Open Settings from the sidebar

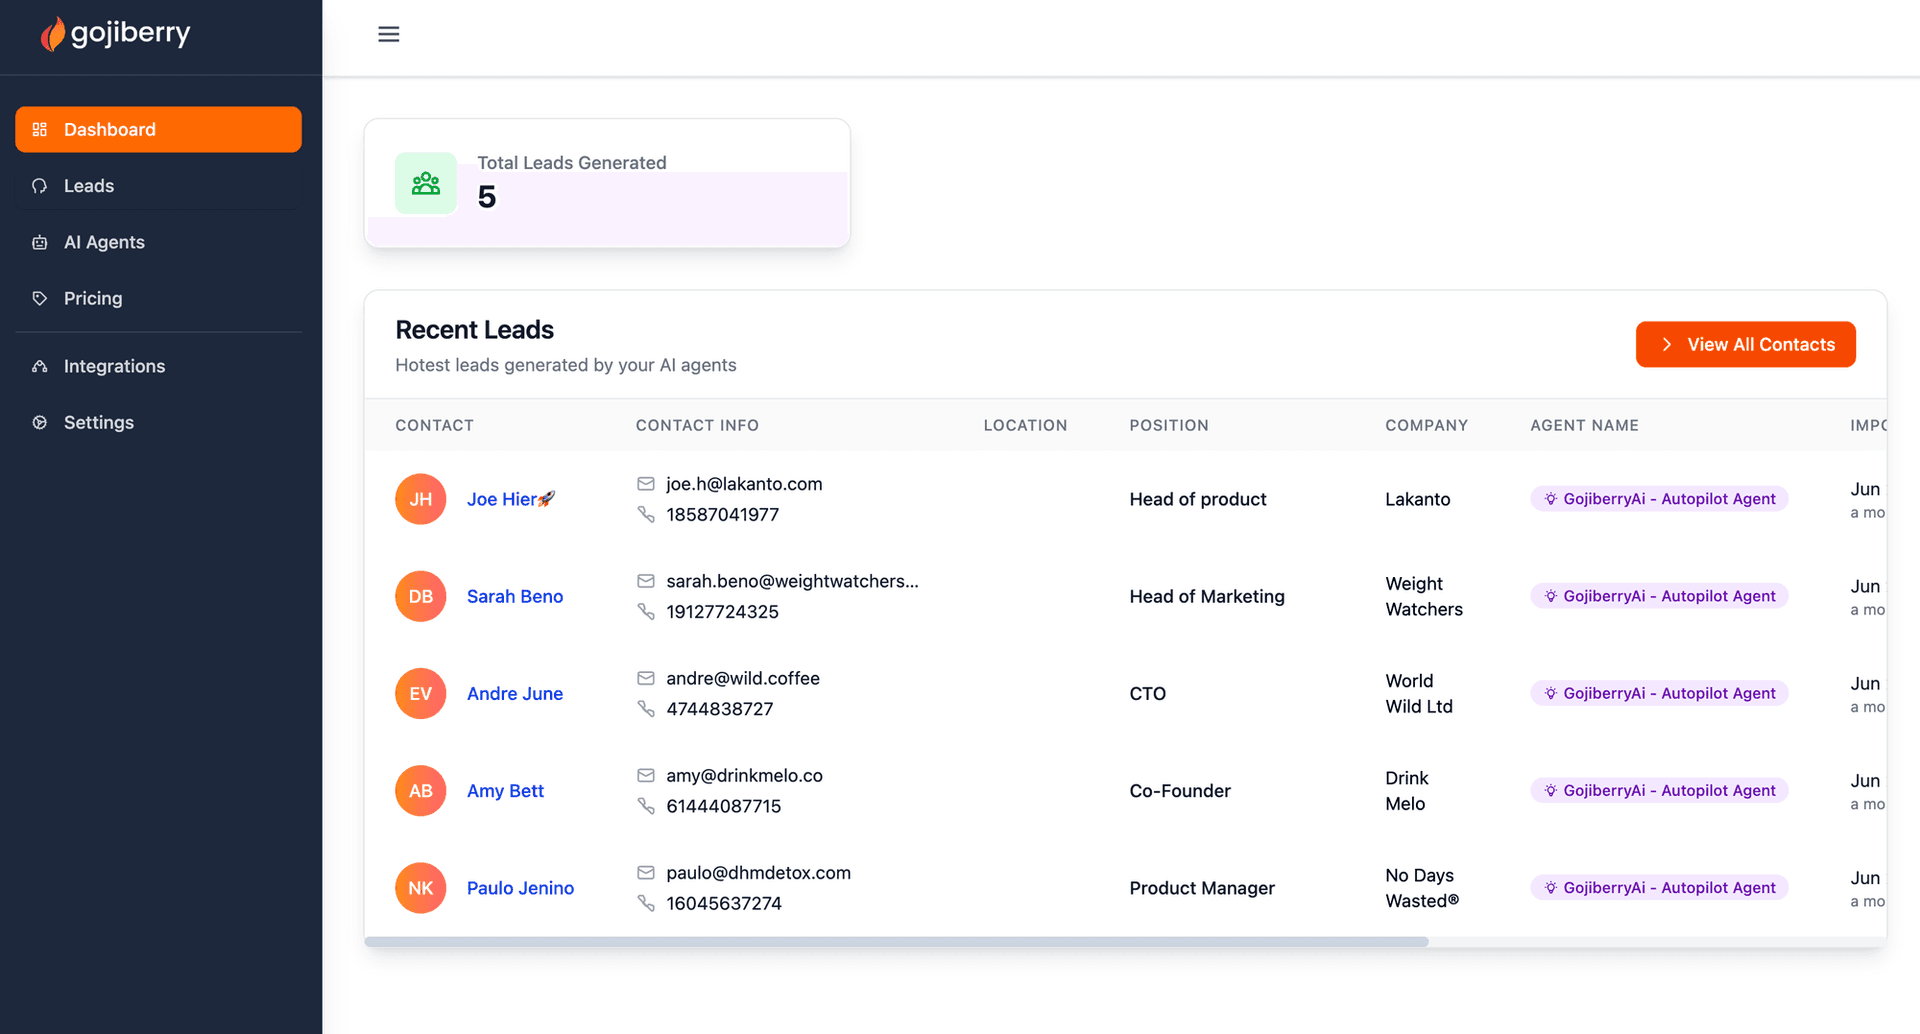158,422
